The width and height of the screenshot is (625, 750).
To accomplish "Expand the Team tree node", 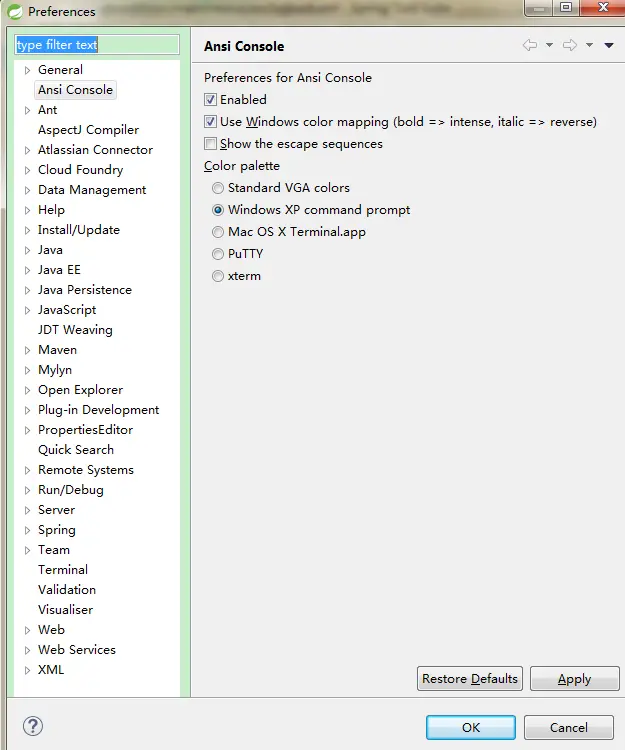I will [x=27, y=551].
